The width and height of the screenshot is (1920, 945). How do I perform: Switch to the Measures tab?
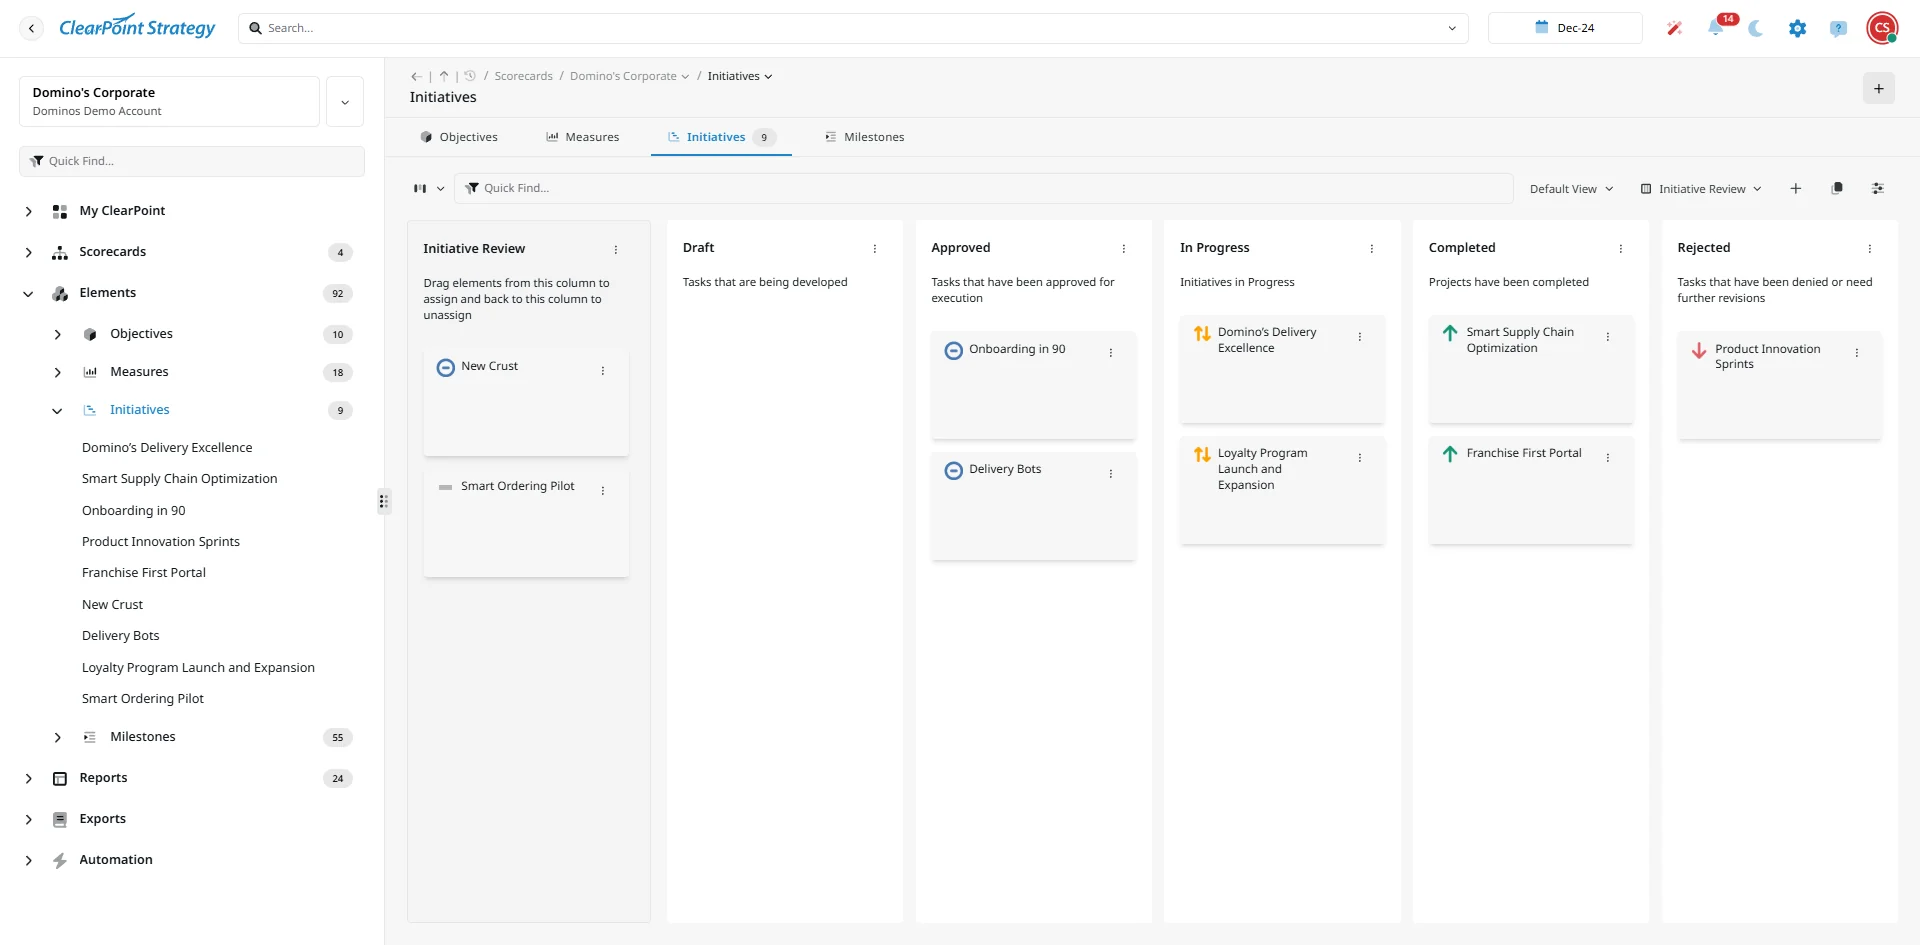592,137
